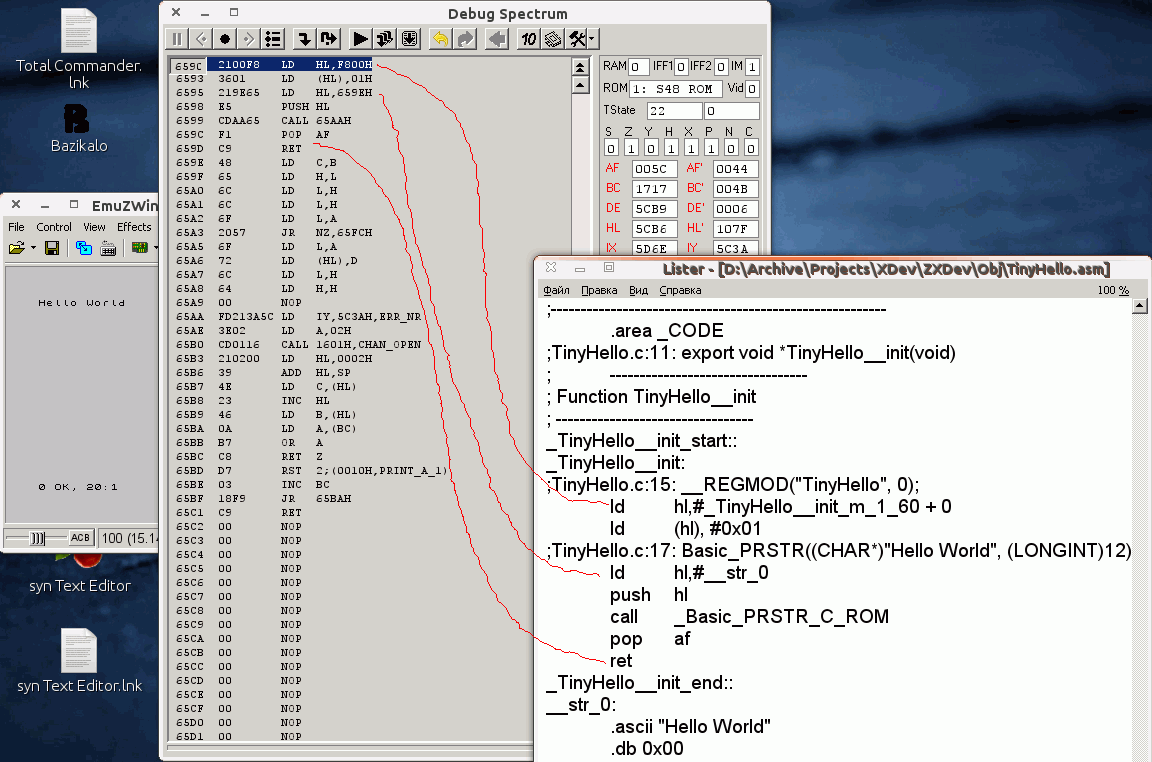Open the Правка menu in Lister
Image resolution: width=1152 pixels, height=762 pixels.
[x=599, y=290]
